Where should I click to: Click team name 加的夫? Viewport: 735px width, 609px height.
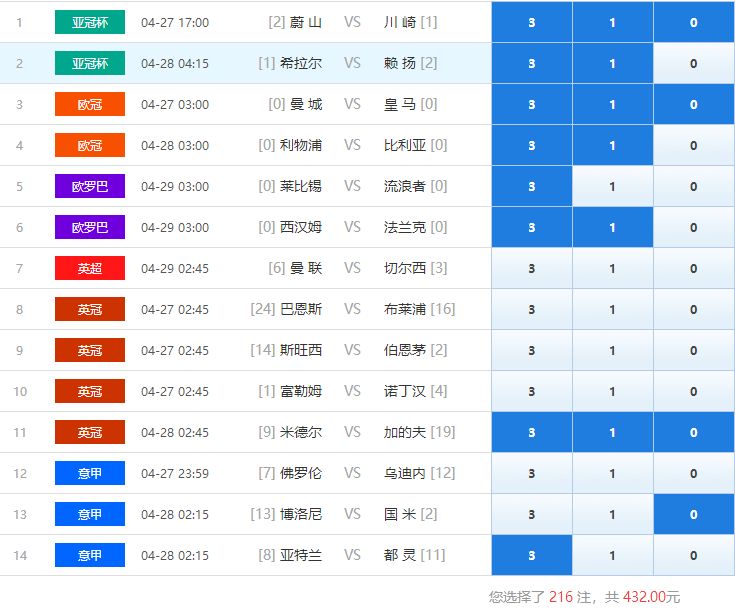pos(405,432)
